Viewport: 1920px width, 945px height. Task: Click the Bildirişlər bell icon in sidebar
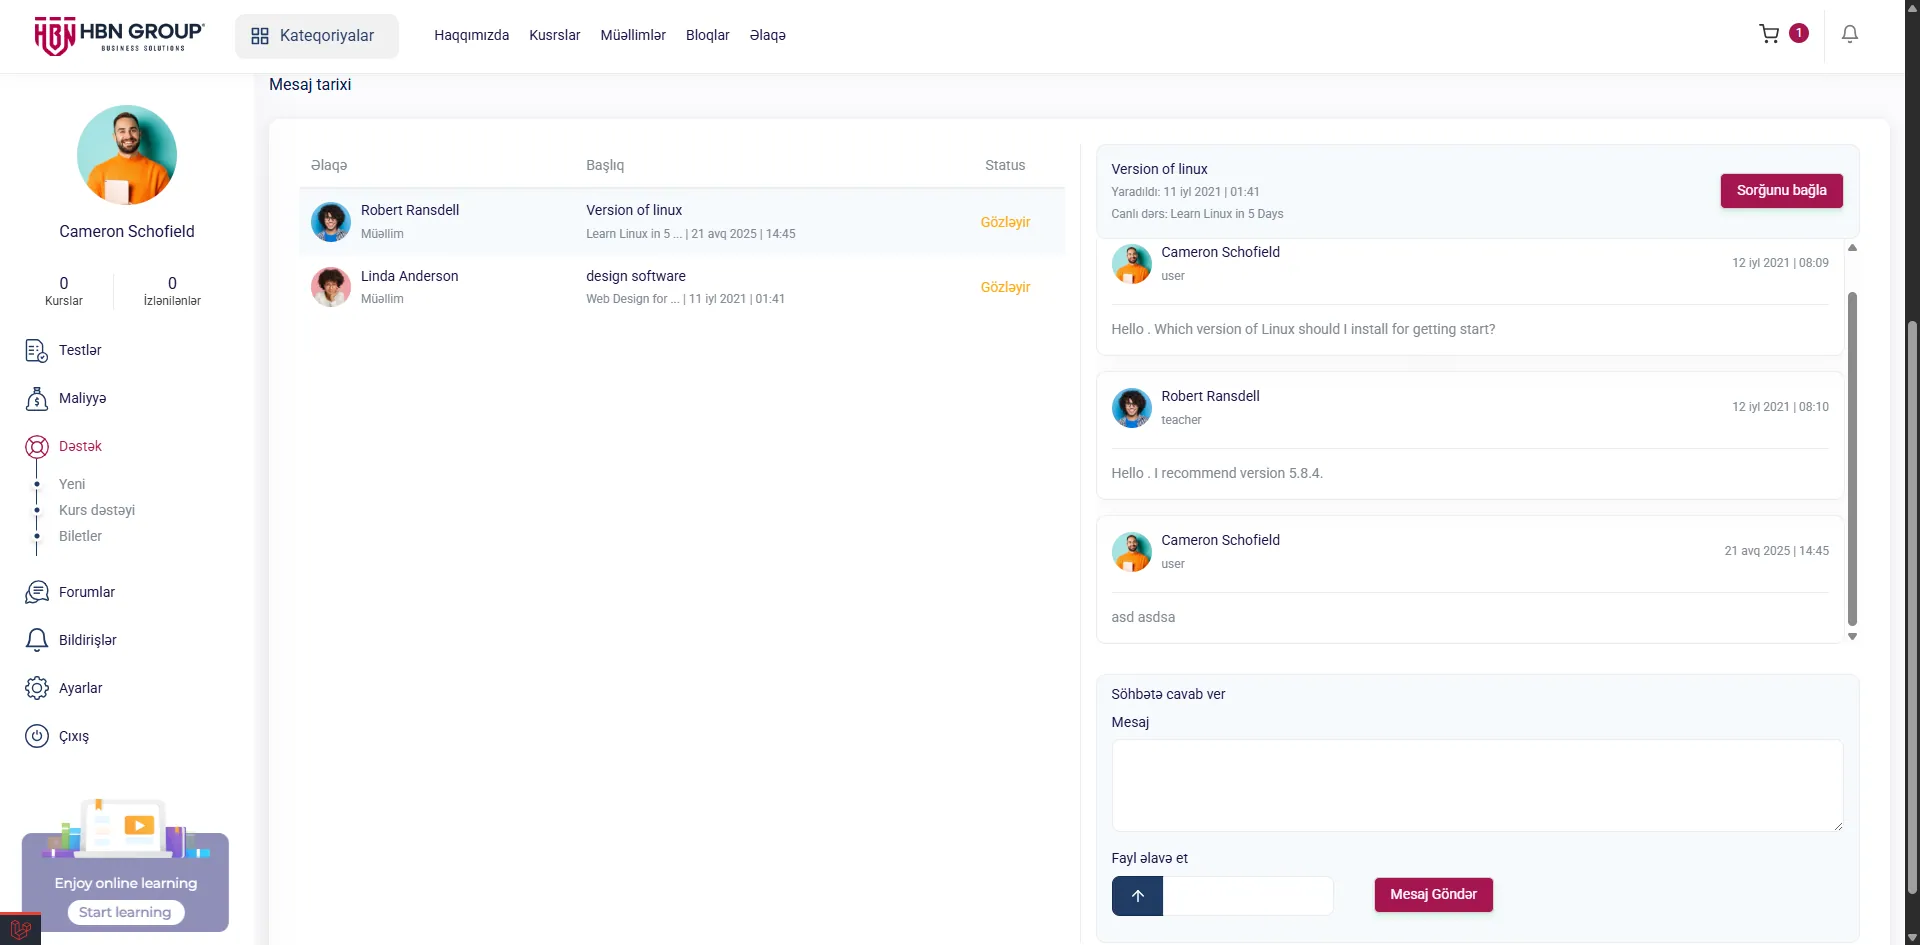point(36,640)
